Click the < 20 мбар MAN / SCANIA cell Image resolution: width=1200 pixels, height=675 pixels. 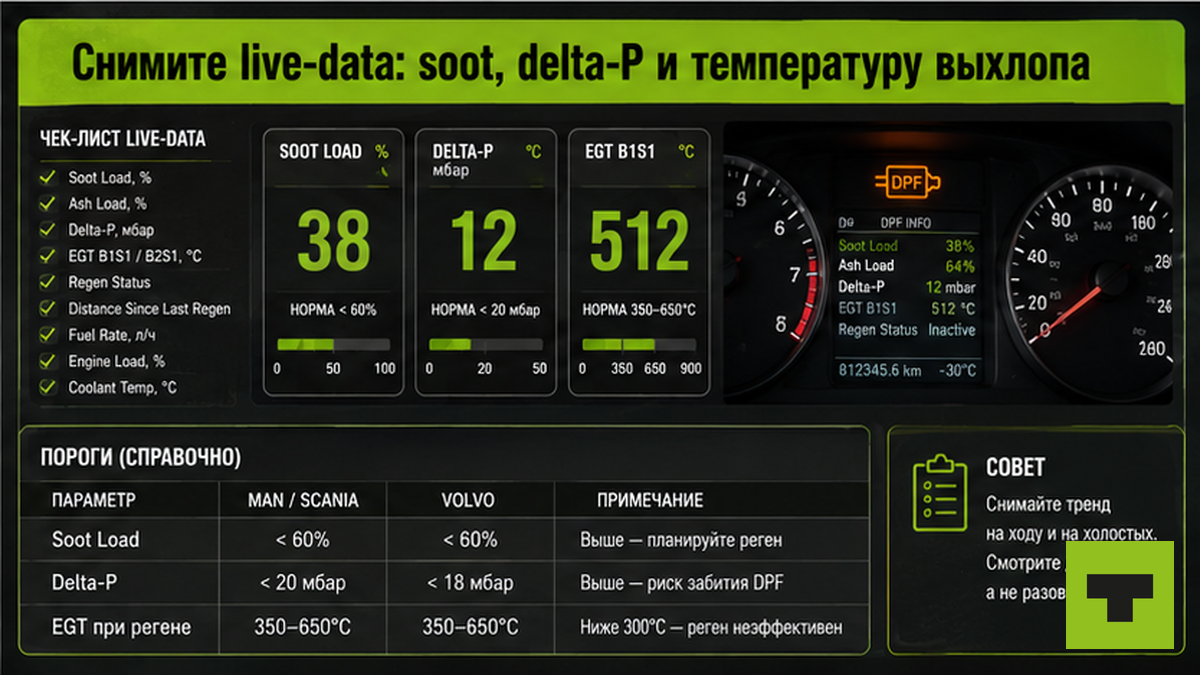[303, 583]
